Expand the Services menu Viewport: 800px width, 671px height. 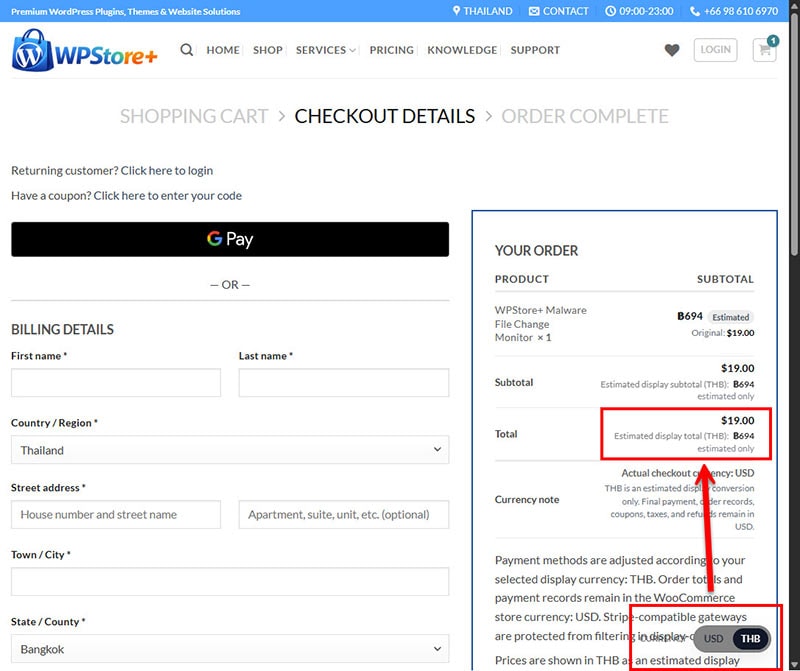pyautogui.click(x=326, y=50)
